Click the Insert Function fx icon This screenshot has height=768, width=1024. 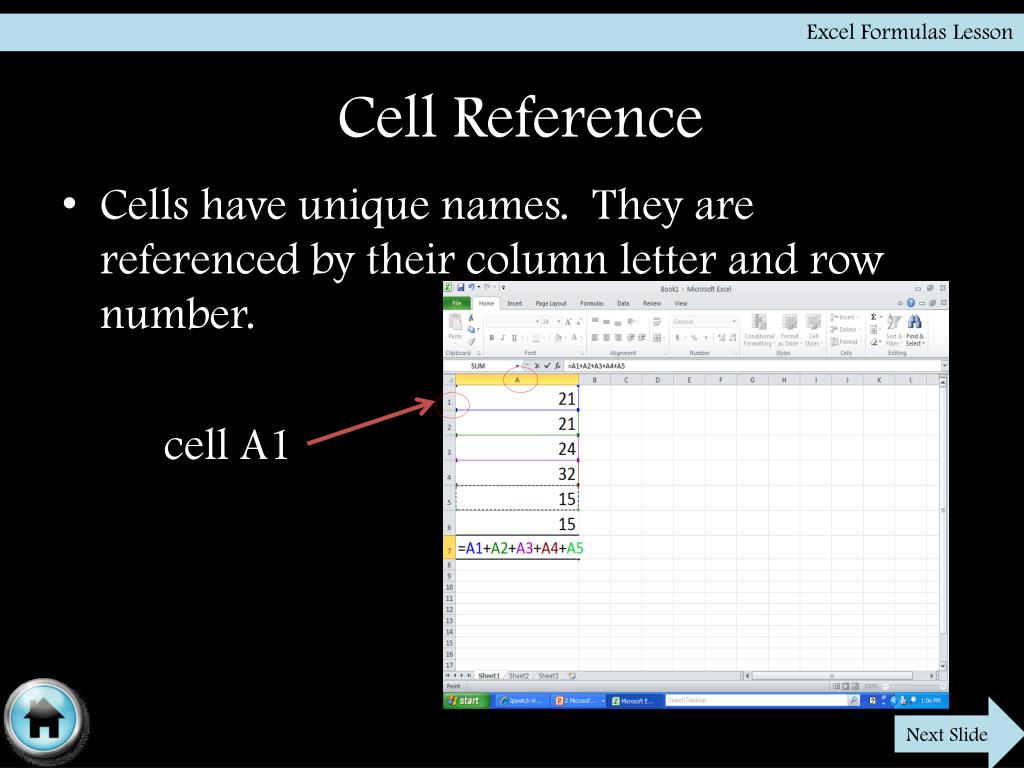557,366
